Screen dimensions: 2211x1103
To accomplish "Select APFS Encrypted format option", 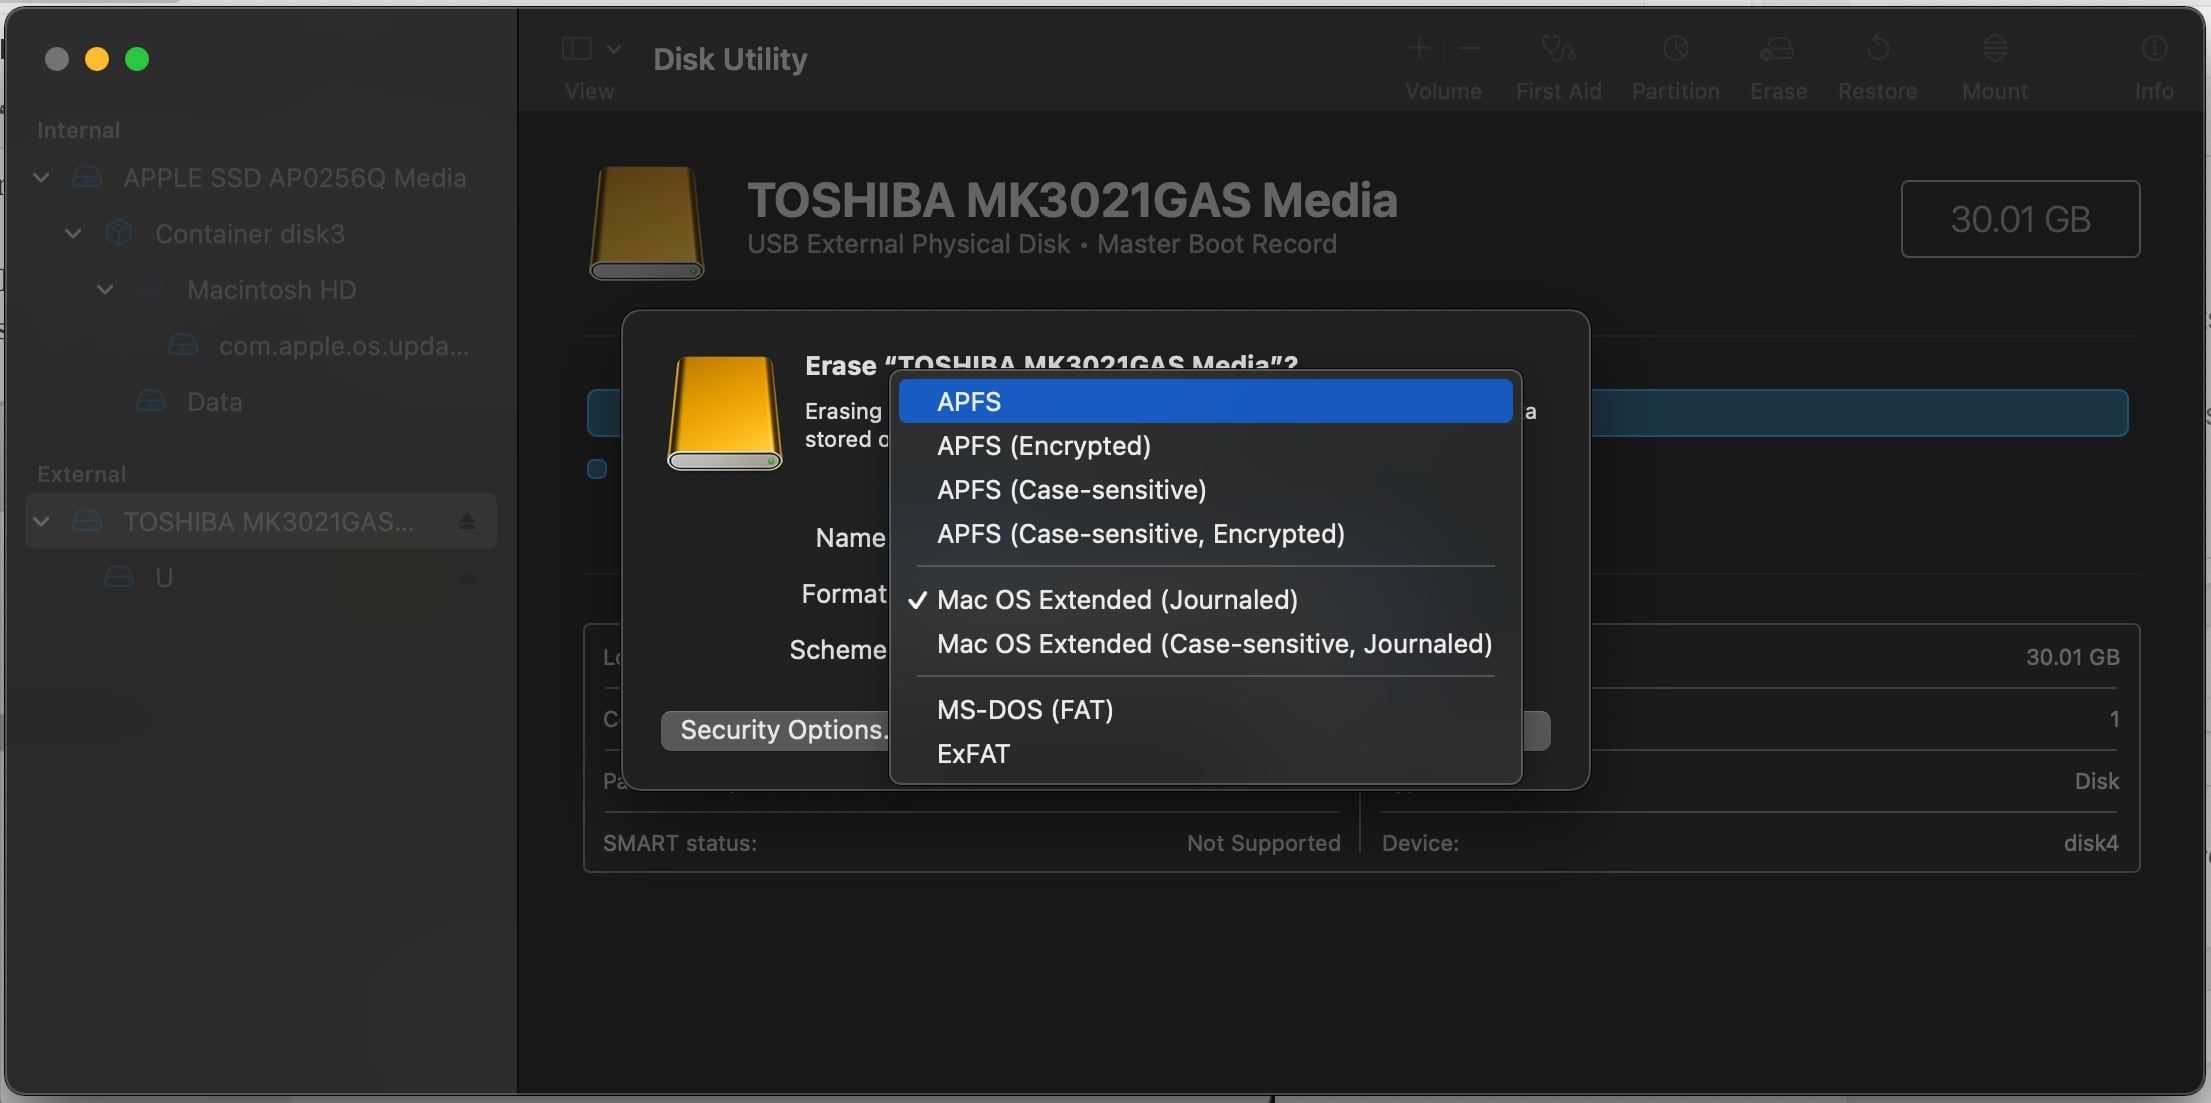I will [1043, 444].
